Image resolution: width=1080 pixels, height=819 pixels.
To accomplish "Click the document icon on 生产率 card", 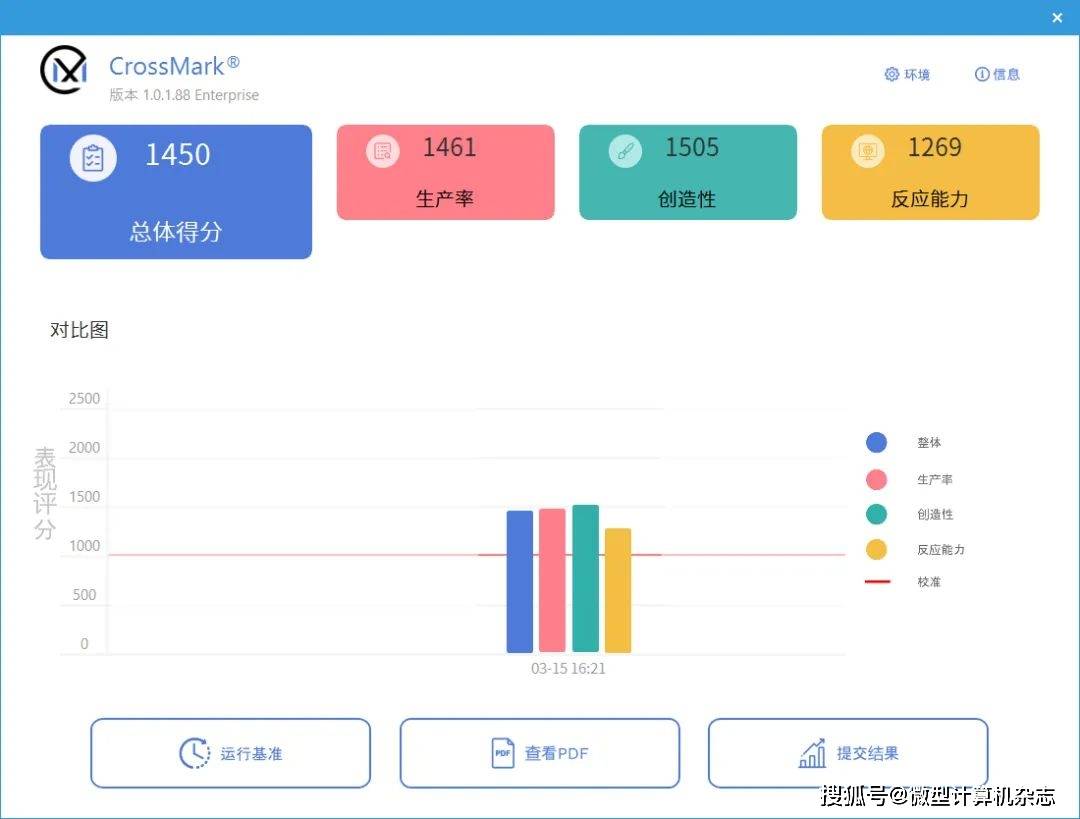I will coord(382,151).
